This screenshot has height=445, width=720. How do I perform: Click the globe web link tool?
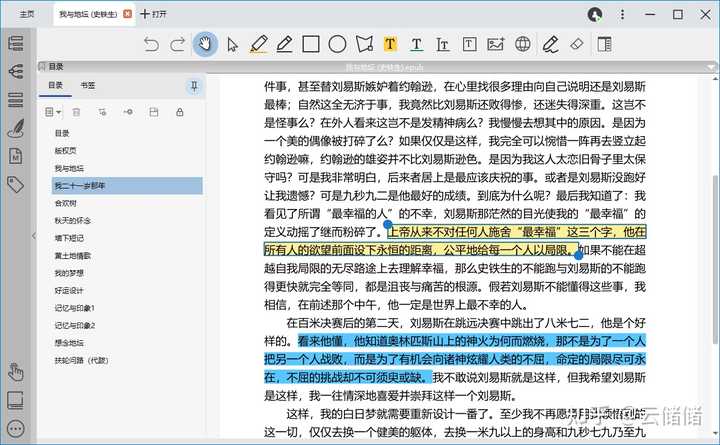pos(523,44)
